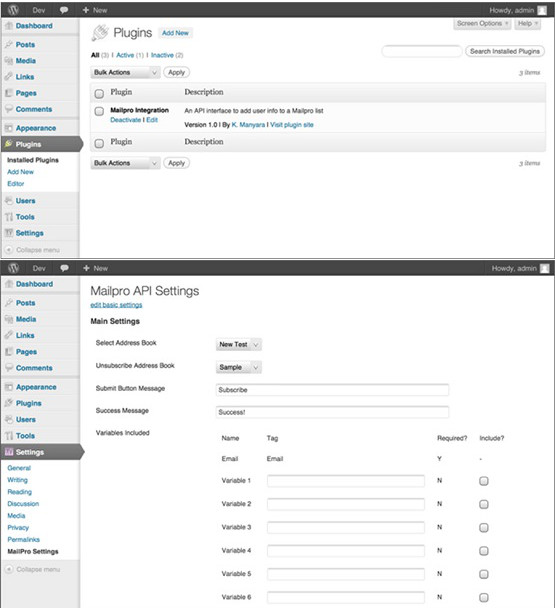Tick Include checkbox for Variable 4
Viewport: 555px width, 608px height.
[x=484, y=551]
